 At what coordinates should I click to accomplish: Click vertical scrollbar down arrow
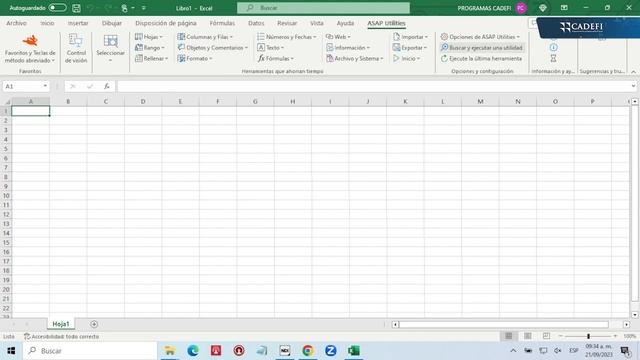click(635, 315)
